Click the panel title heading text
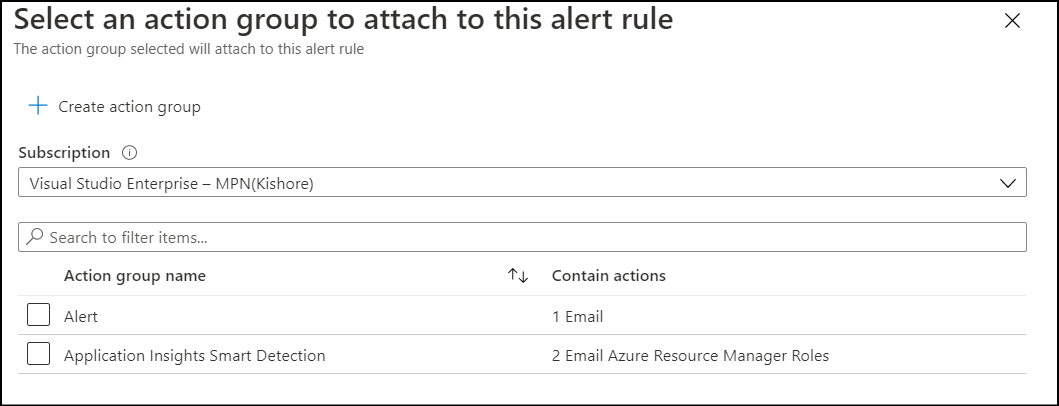This screenshot has height=406, width=1059. click(343, 19)
